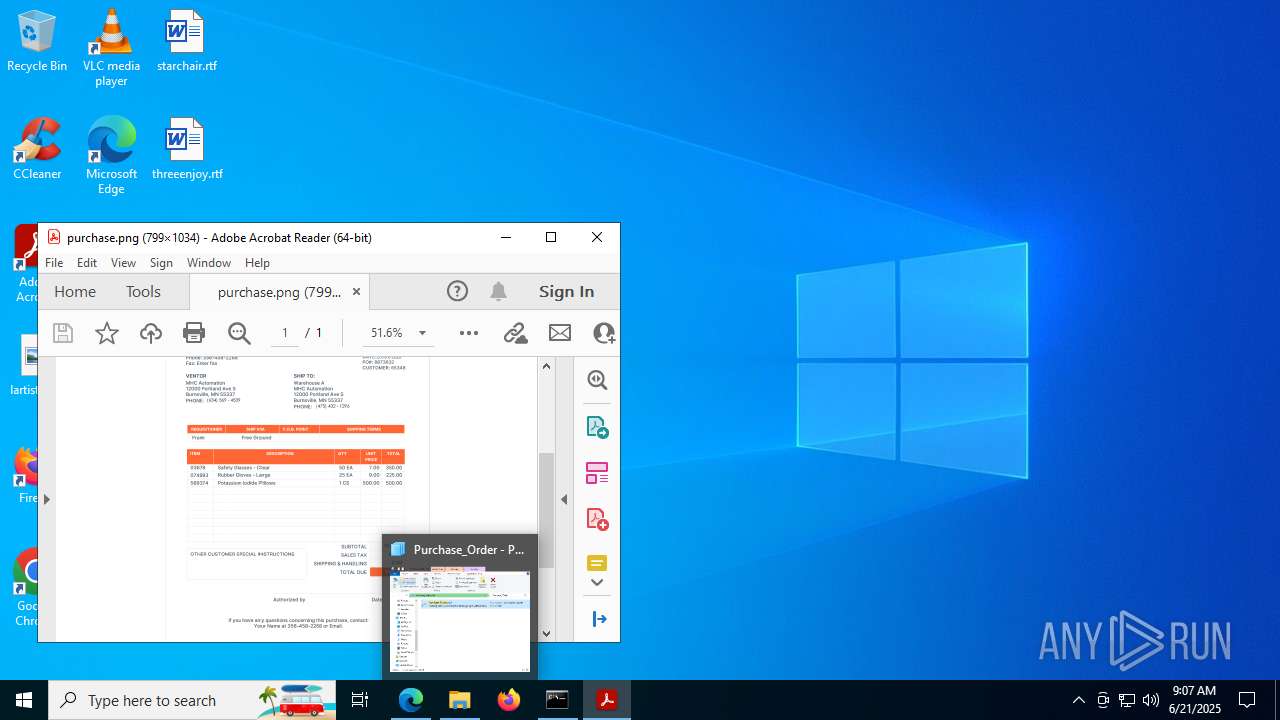Open the zoom level dropdown arrow
1280x720 pixels.
[422, 333]
